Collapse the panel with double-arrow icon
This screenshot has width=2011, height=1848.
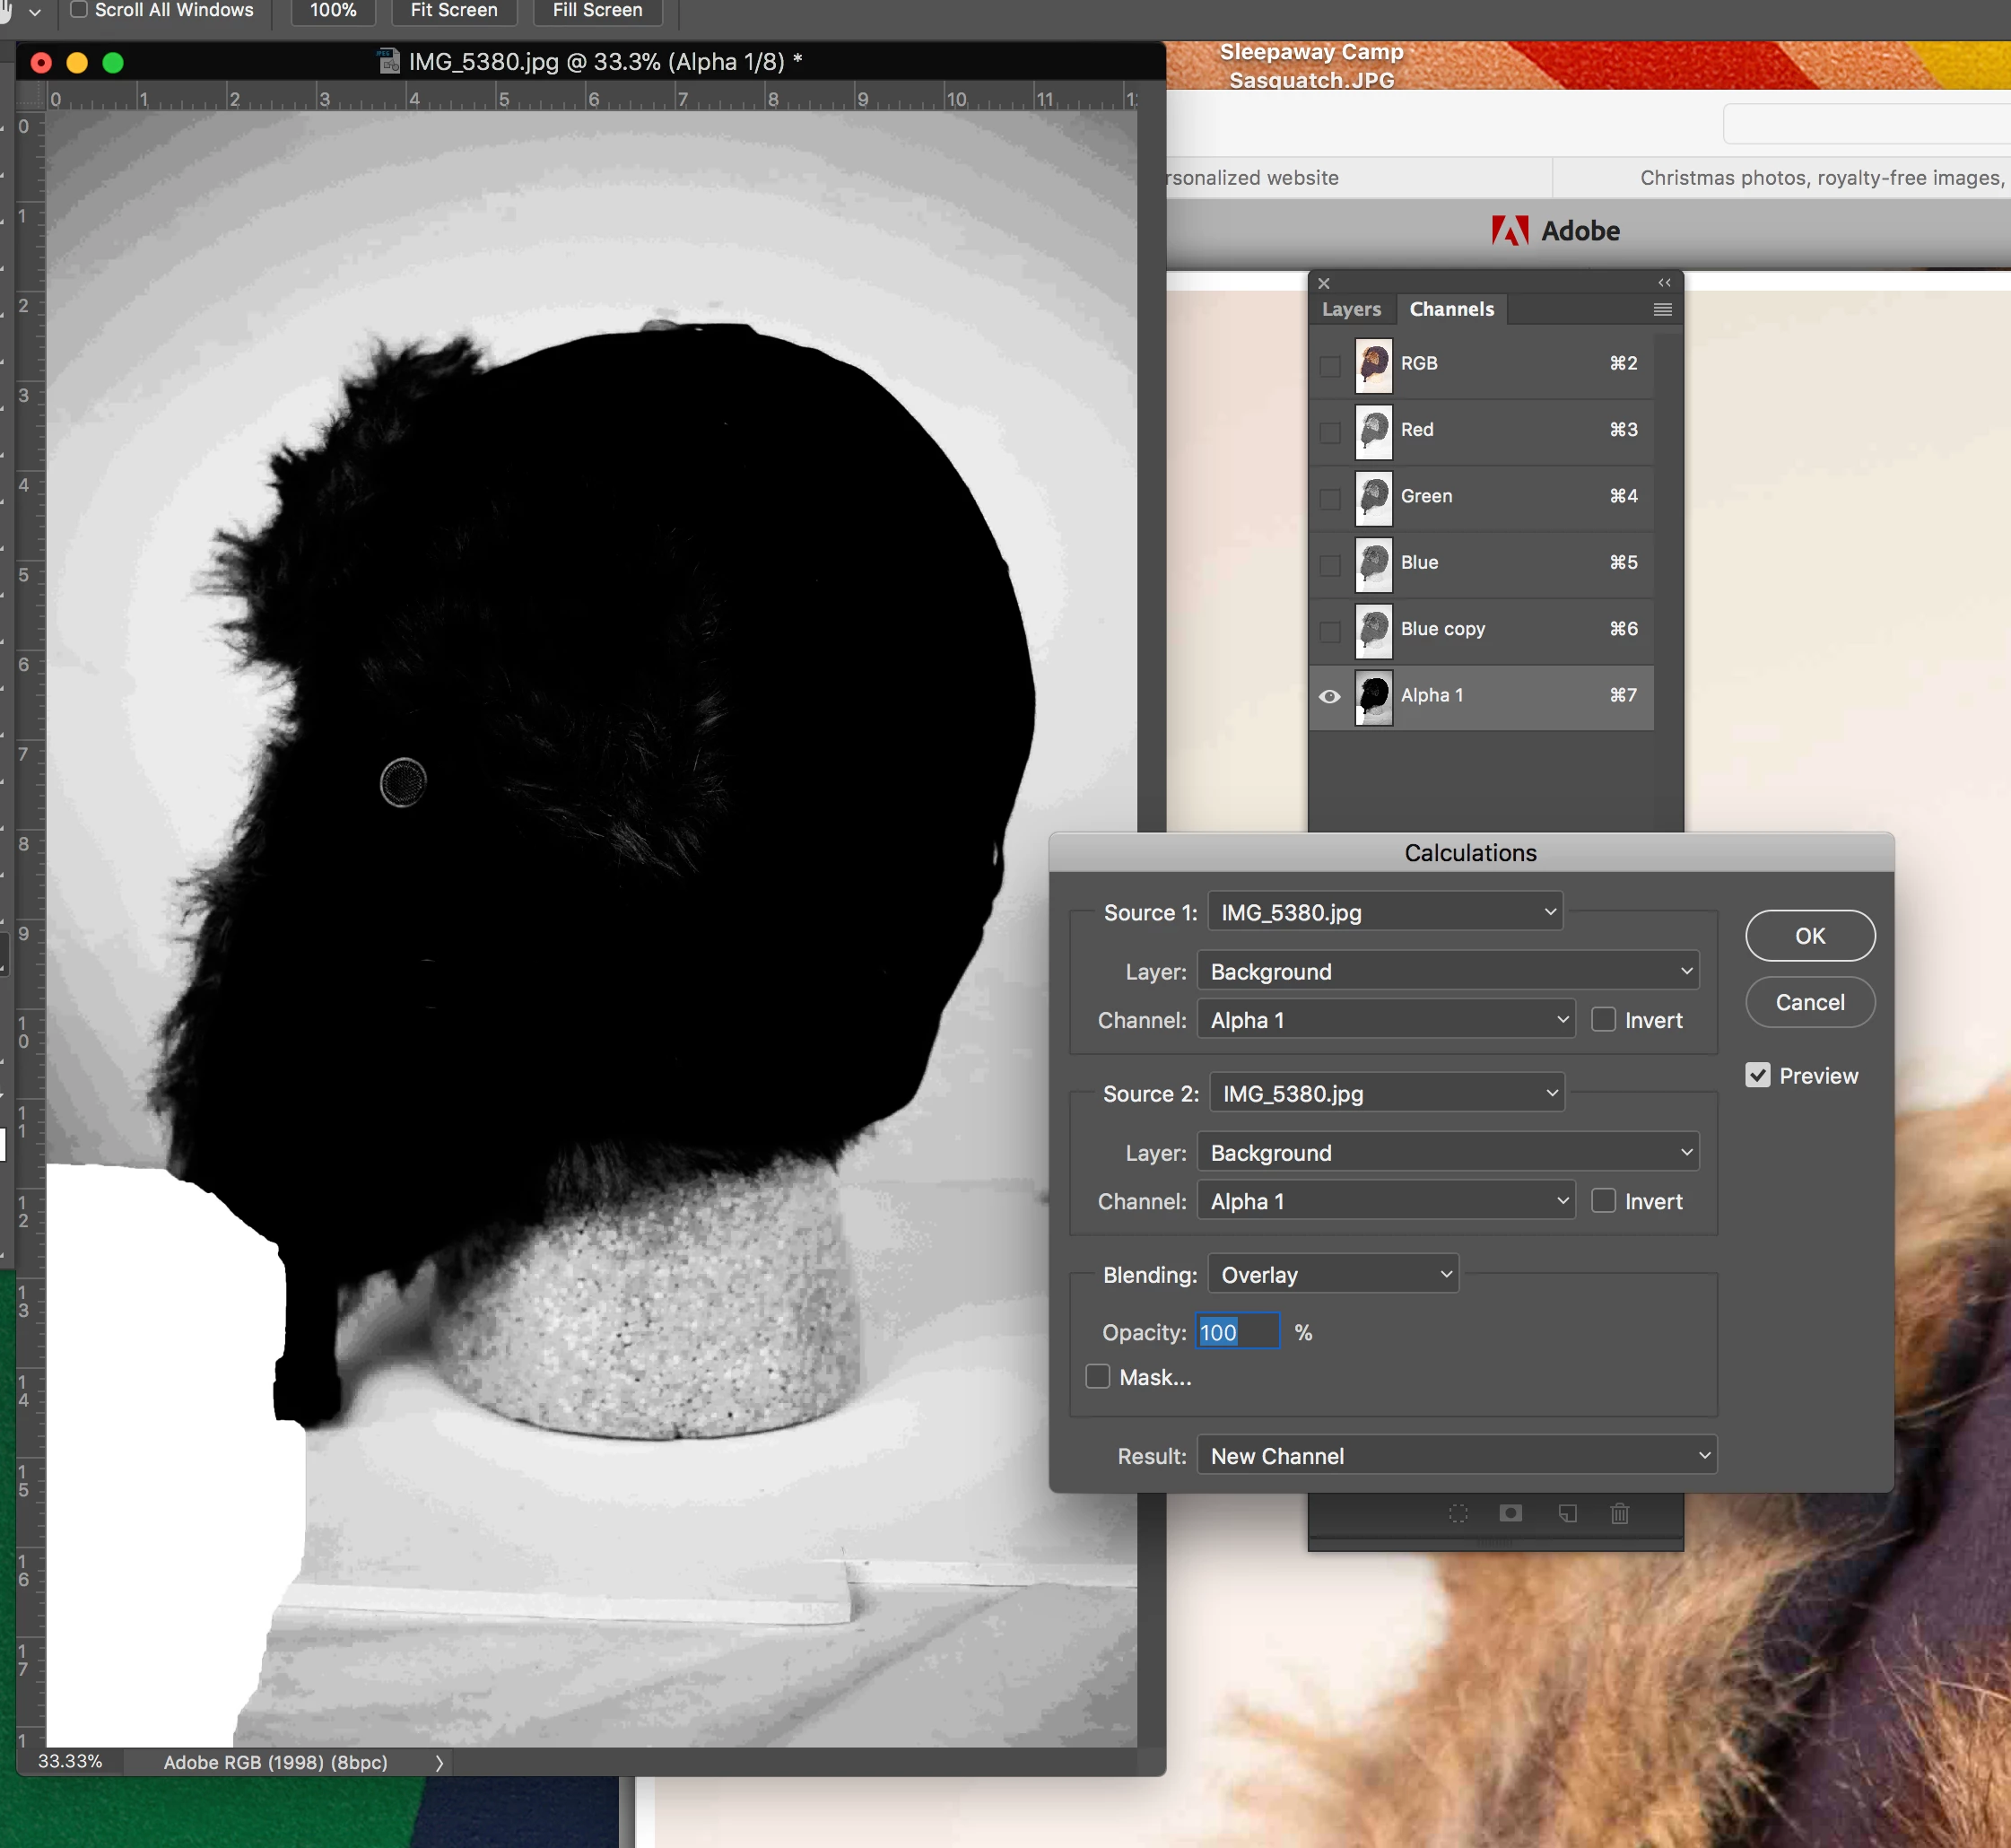[x=1664, y=283]
